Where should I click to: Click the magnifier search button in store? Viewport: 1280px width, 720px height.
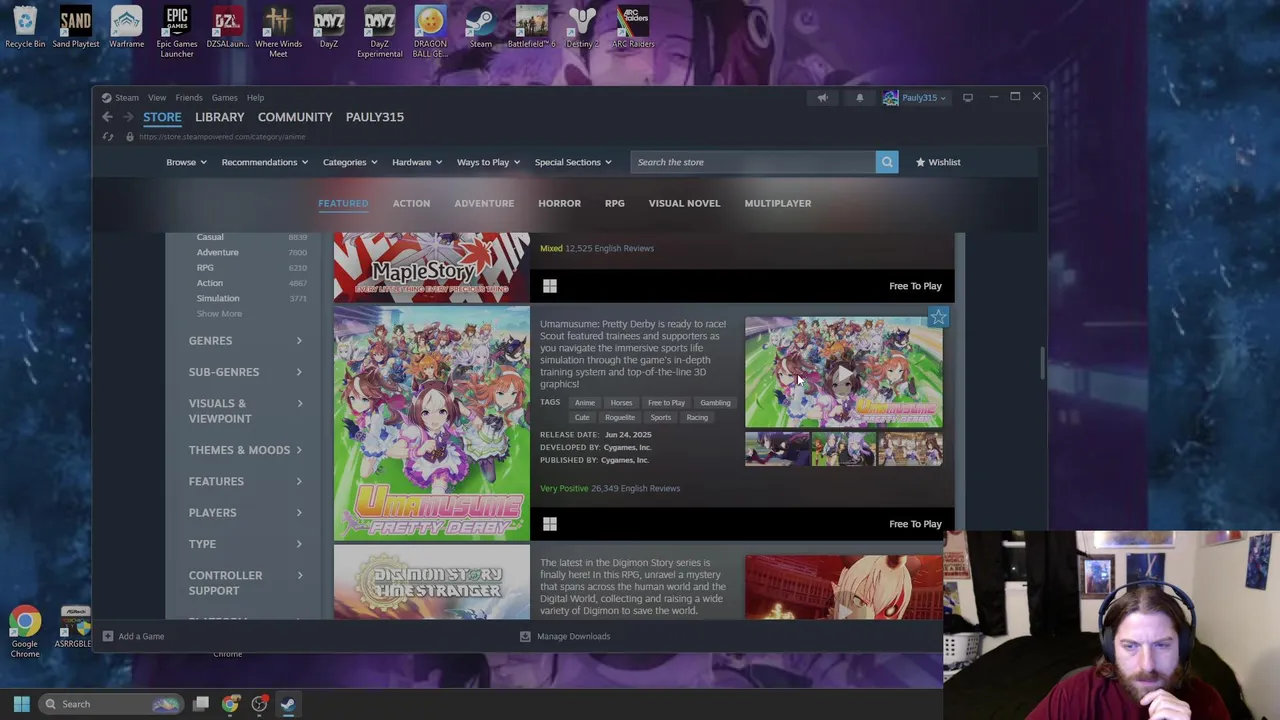coord(887,162)
